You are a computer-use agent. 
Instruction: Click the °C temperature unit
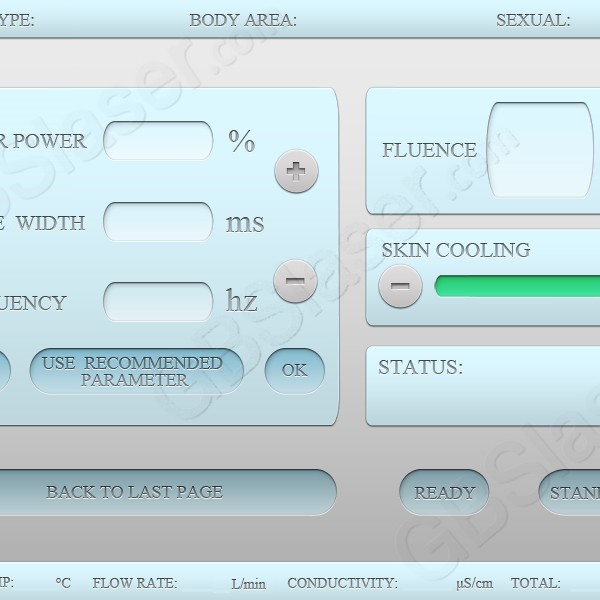coord(63,583)
